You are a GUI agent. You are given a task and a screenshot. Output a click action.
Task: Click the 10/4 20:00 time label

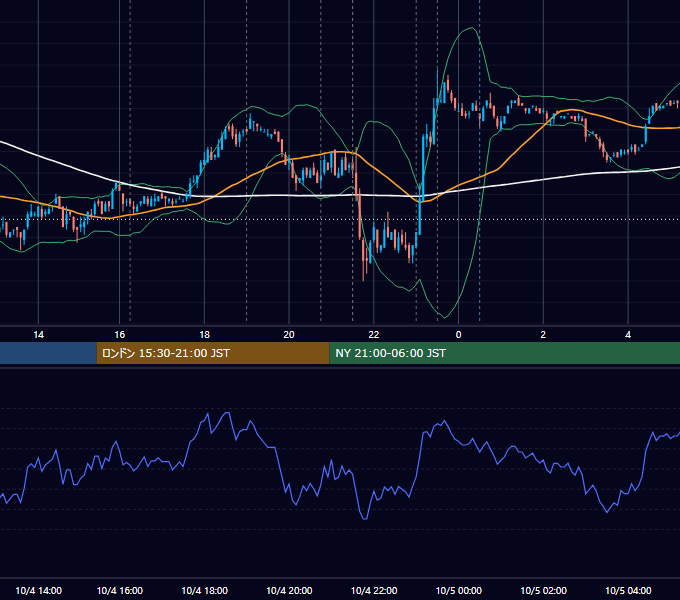[x=289, y=590]
